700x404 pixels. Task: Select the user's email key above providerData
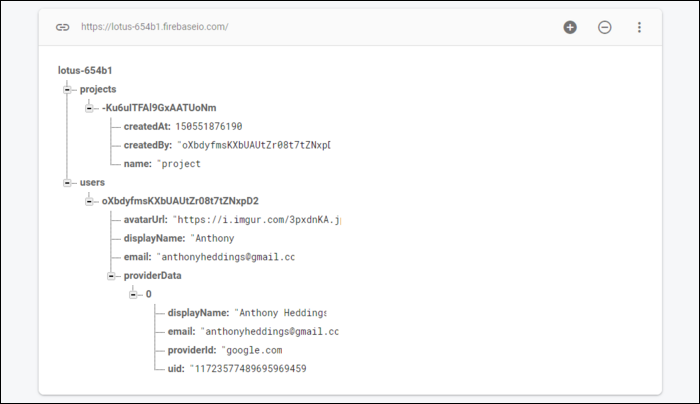(x=138, y=257)
